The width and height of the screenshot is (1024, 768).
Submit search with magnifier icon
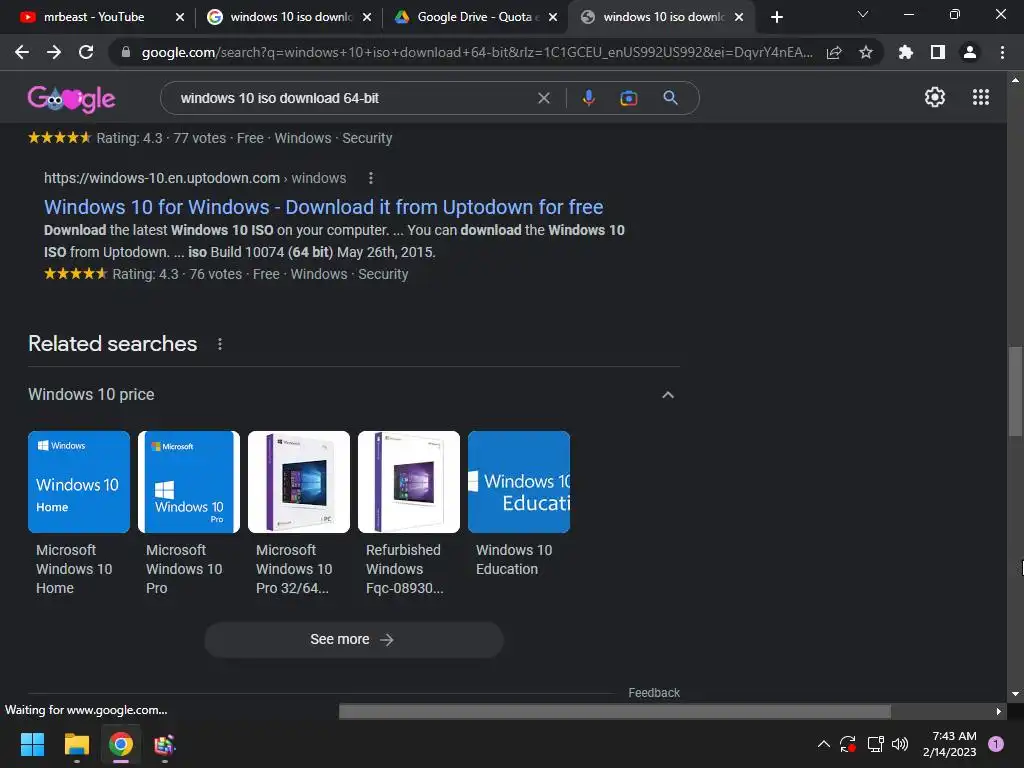[x=670, y=98]
